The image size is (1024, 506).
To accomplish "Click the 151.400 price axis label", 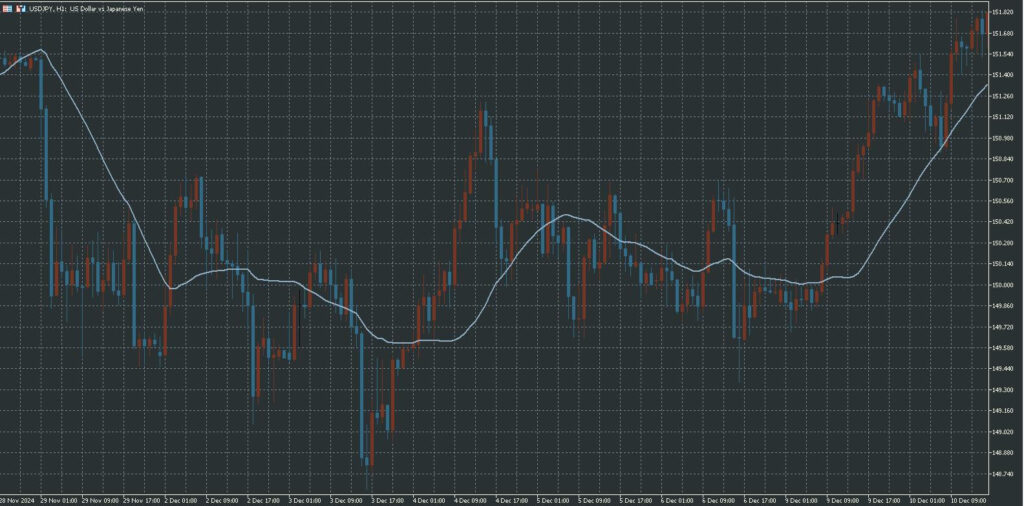I will coord(1002,75).
